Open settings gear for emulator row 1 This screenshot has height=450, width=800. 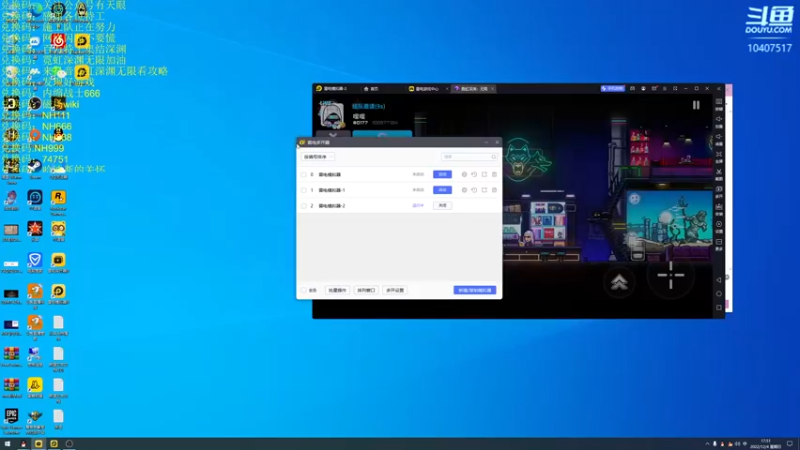pyautogui.click(x=464, y=190)
